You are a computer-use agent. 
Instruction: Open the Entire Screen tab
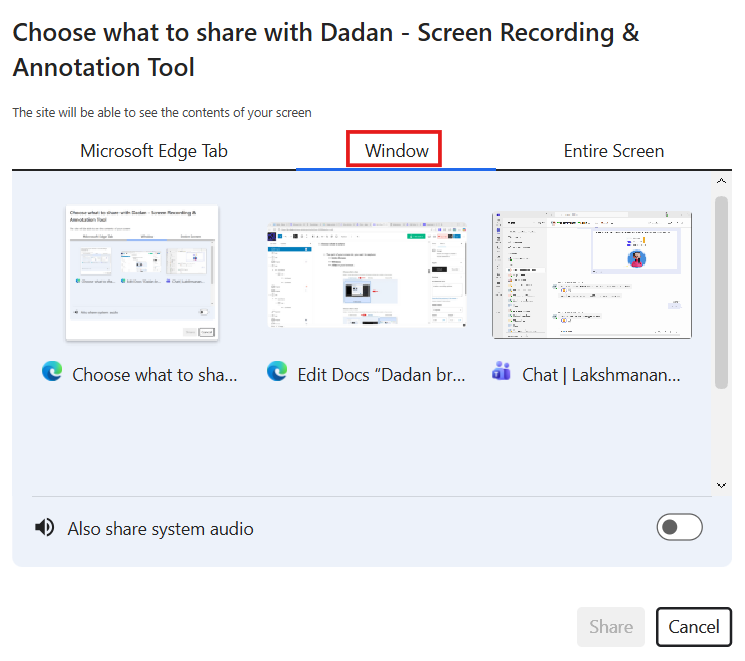[x=613, y=151]
